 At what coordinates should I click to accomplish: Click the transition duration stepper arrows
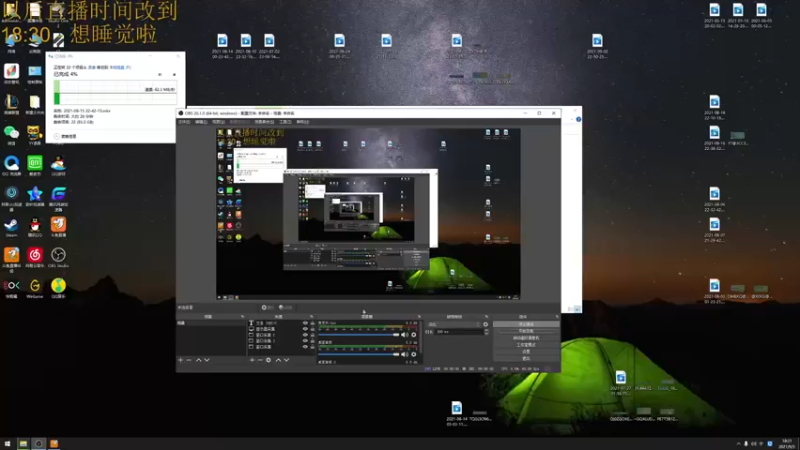(x=486, y=332)
